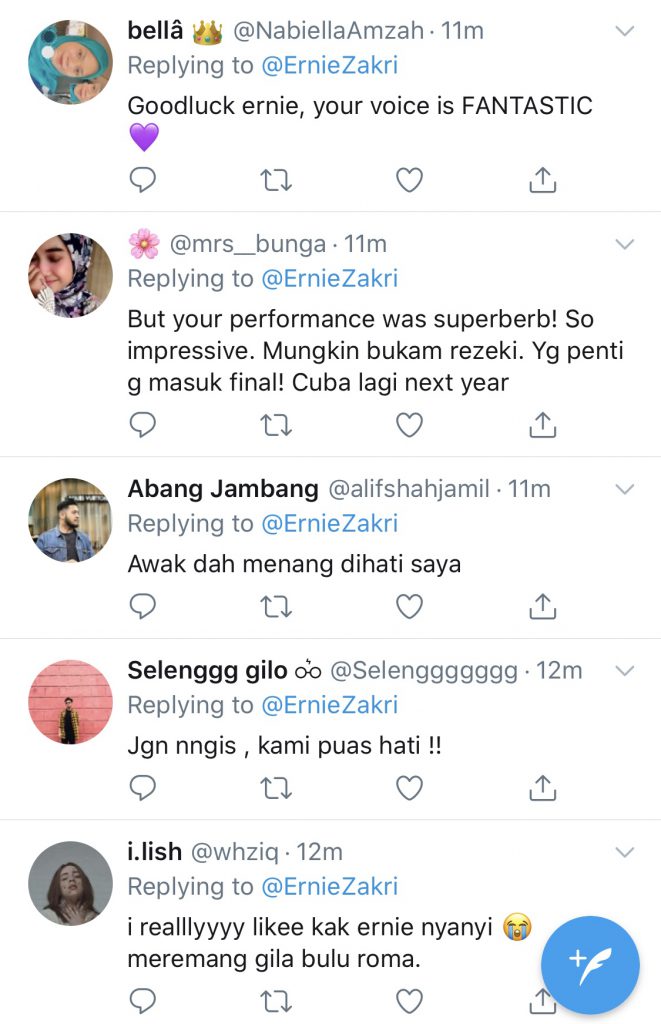The image size is (661, 1024).
Task: Open the chevron menu on i.lish's tweet
Action: pyautogui.click(x=625, y=852)
